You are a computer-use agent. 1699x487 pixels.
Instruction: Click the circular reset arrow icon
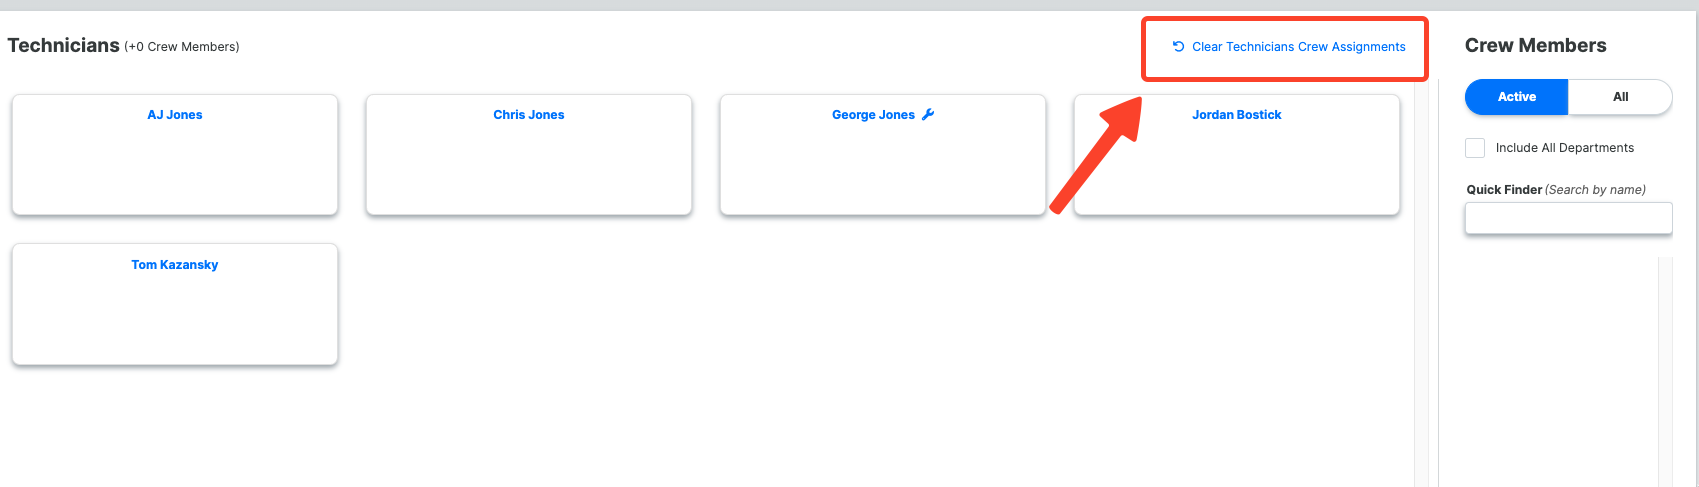(1178, 46)
